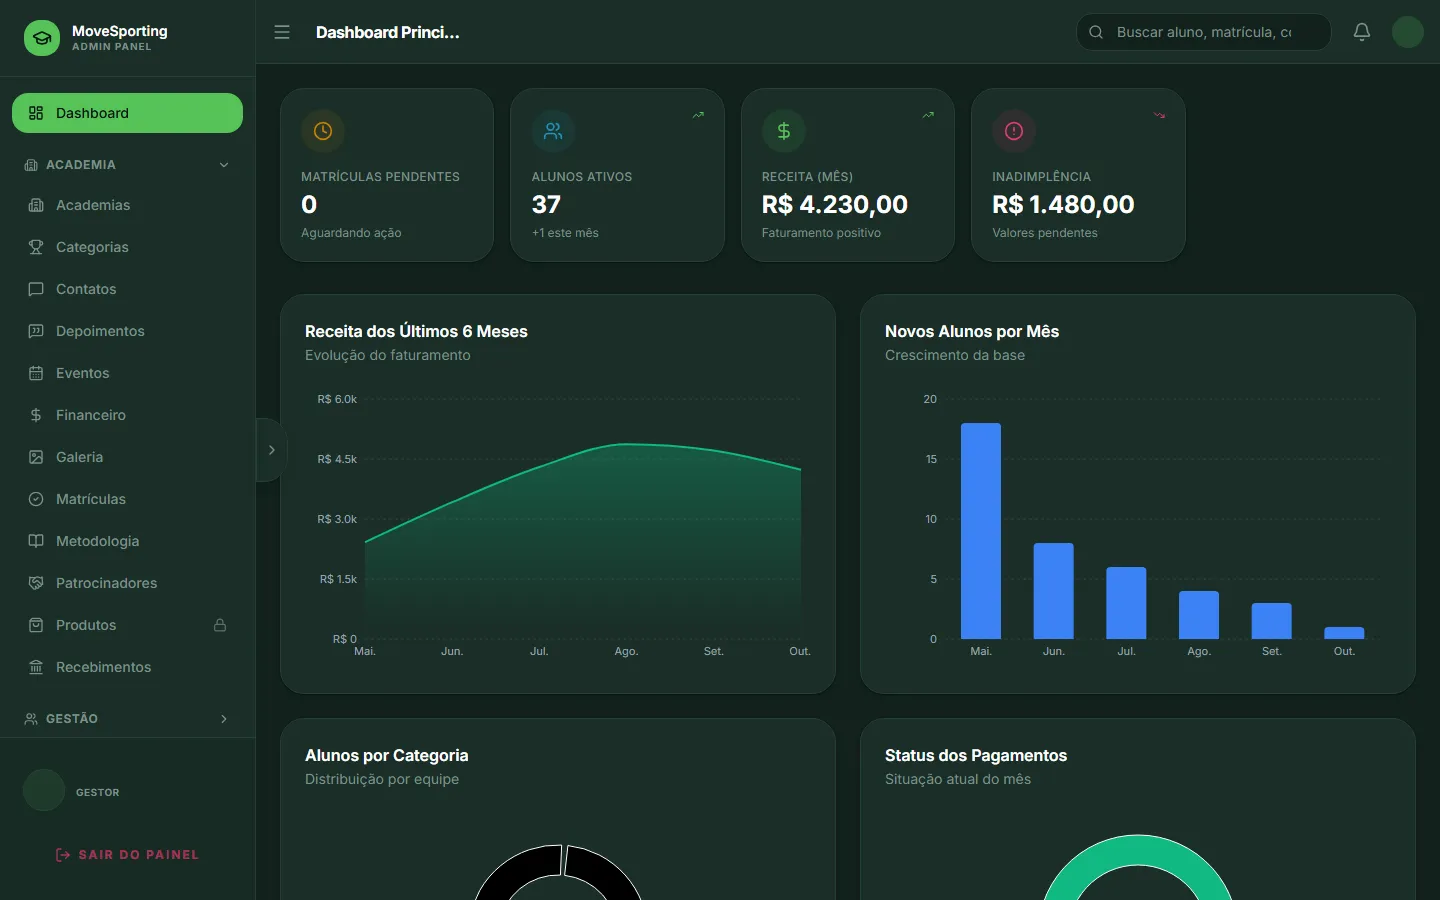Navigate to Depoimentos
The width and height of the screenshot is (1440, 900).
(127, 331)
